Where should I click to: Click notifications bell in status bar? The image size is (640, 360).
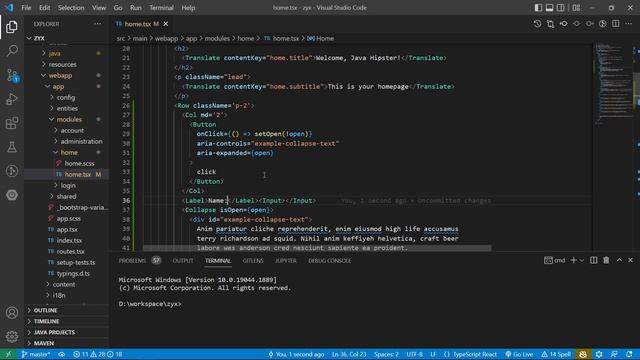click(629, 354)
